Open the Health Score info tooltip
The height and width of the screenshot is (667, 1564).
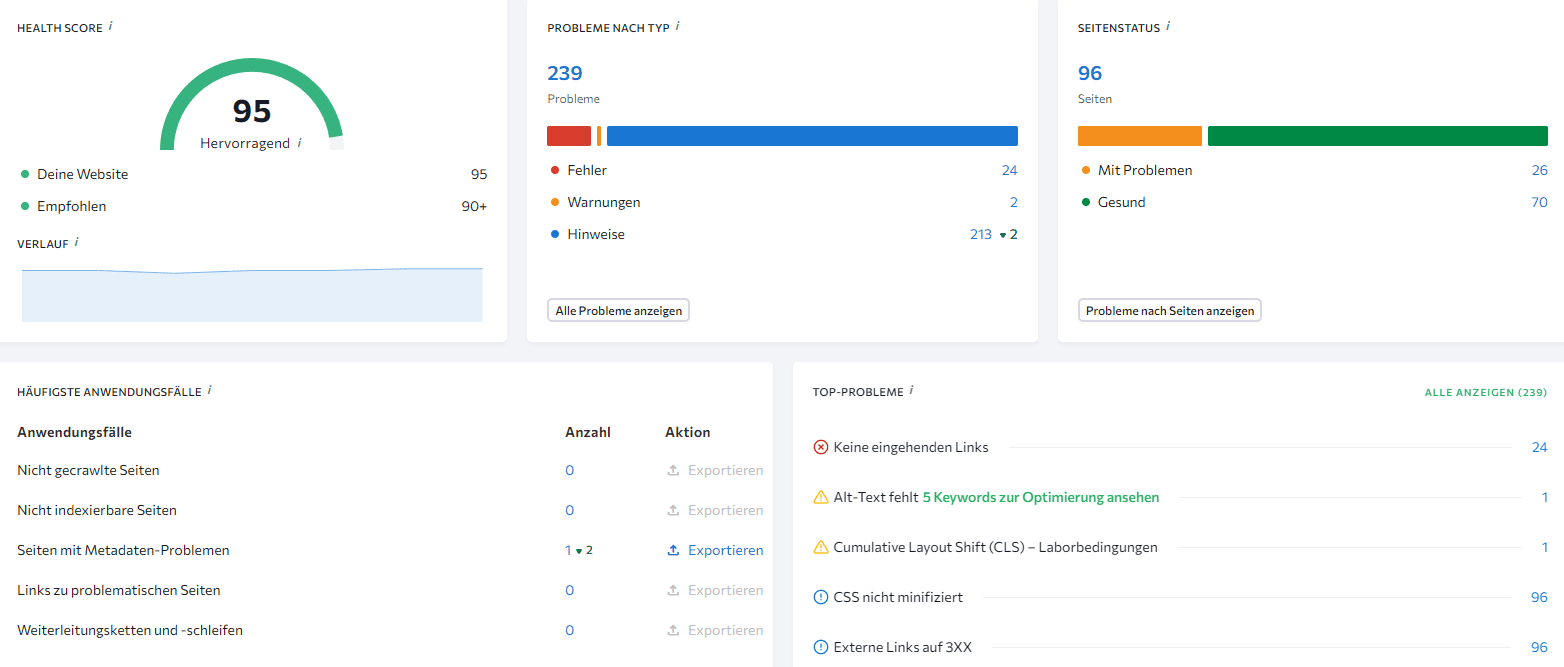click(111, 28)
